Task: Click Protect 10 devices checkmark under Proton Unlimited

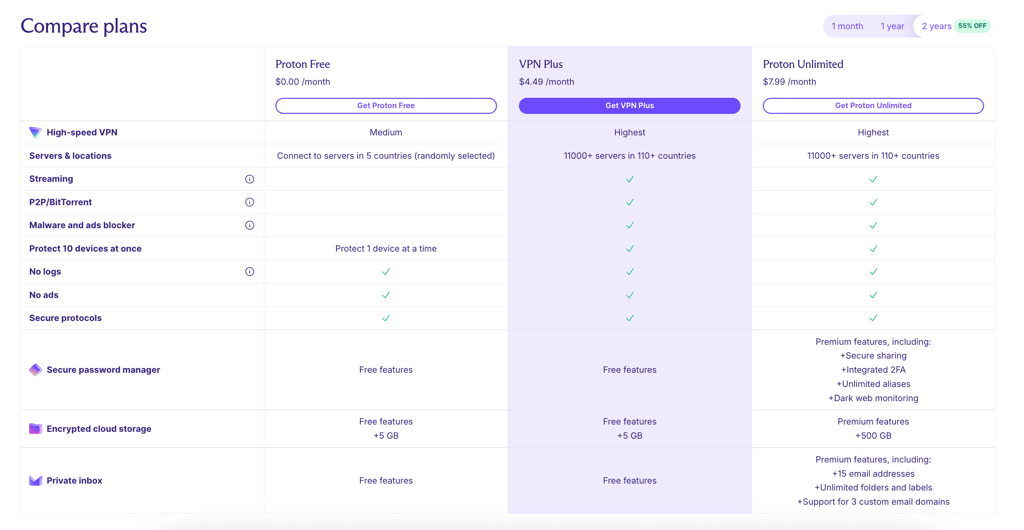Action: (x=873, y=249)
